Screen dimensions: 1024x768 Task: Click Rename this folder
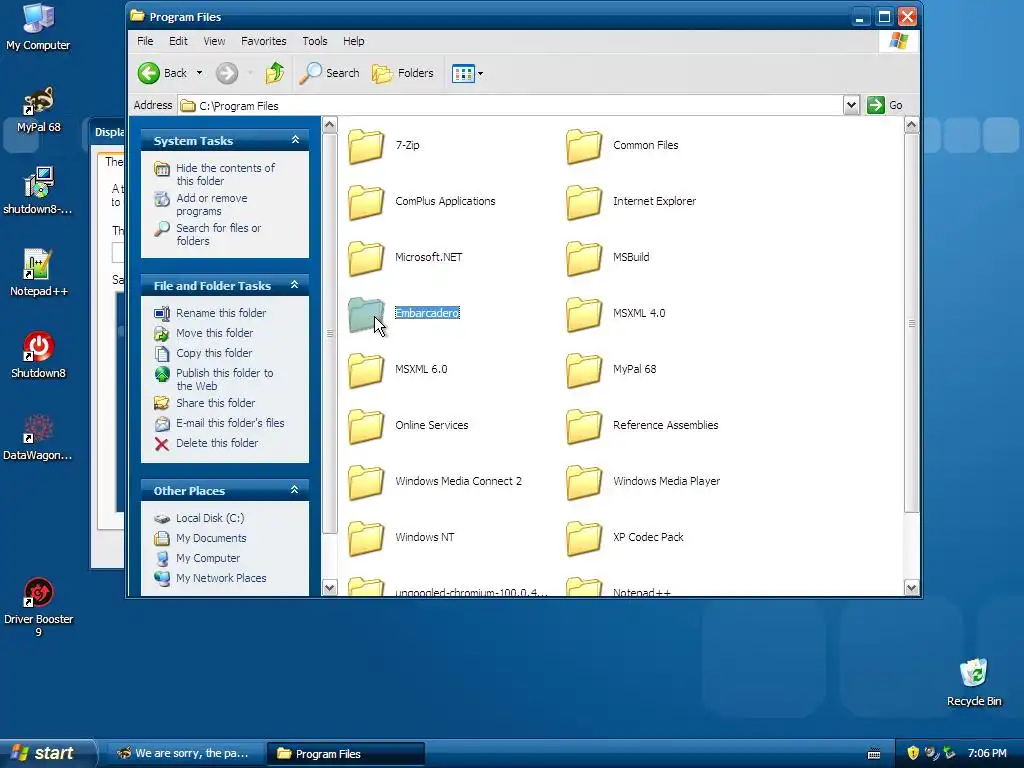point(221,313)
